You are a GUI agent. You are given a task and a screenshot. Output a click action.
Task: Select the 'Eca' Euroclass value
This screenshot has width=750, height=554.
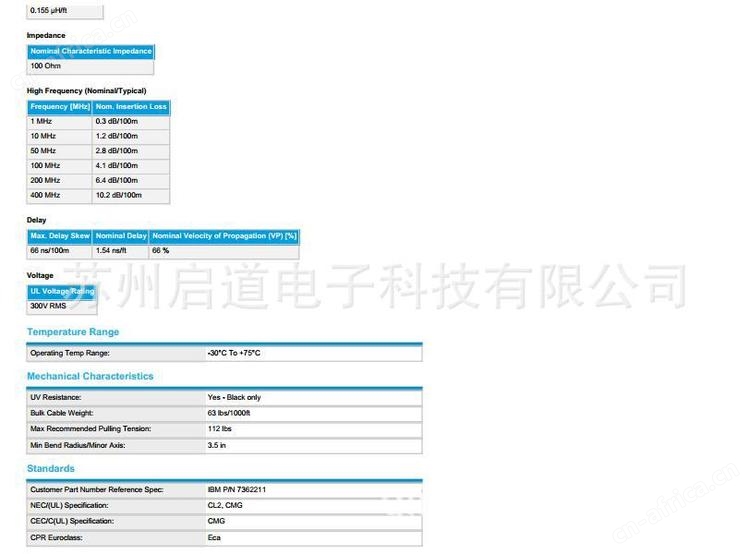tap(214, 538)
